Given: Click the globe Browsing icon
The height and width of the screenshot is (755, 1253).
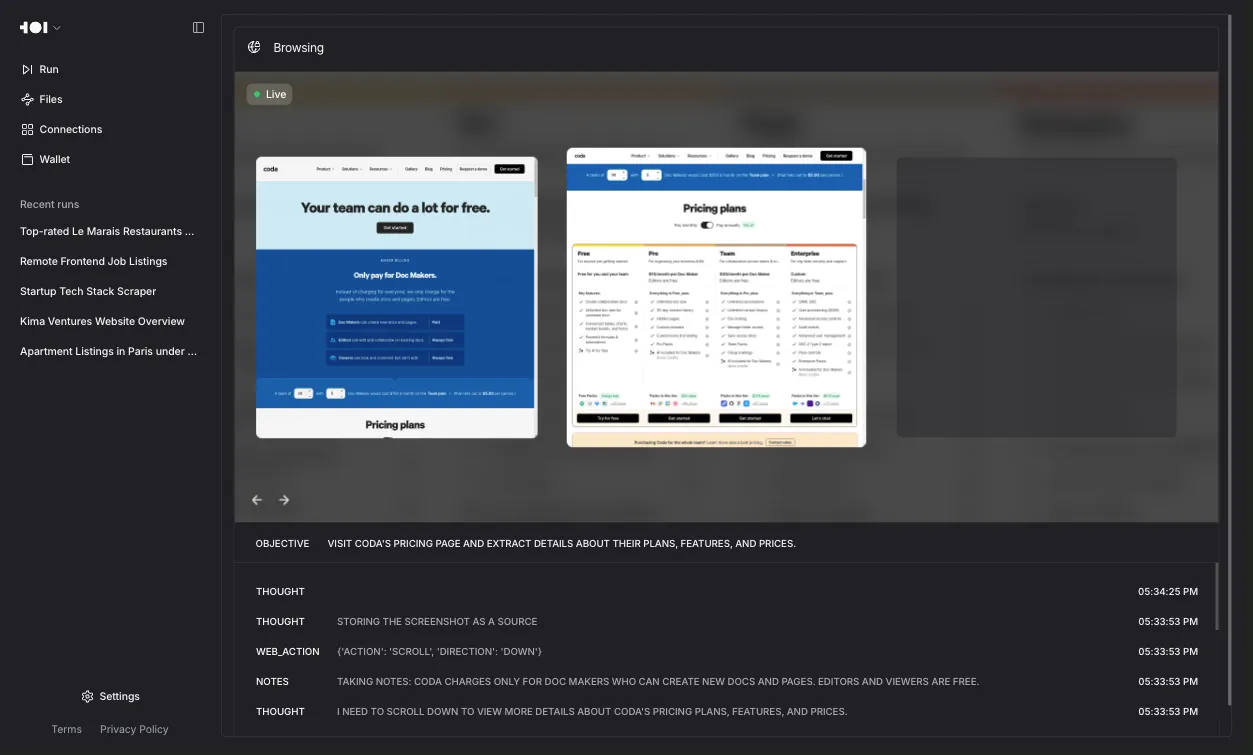Looking at the screenshot, I should 254,47.
